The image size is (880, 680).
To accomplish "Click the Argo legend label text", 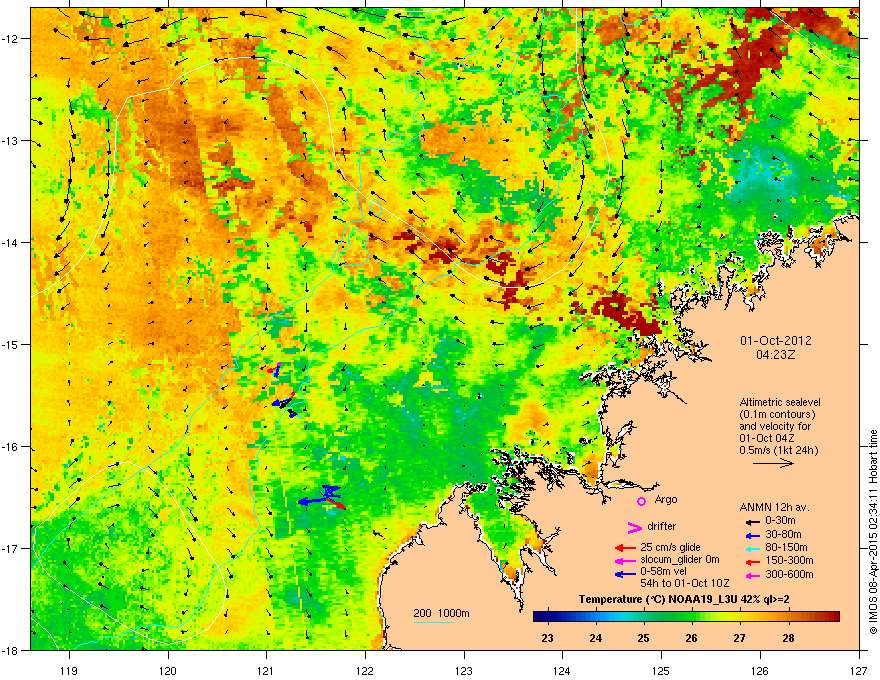I will [666, 500].
